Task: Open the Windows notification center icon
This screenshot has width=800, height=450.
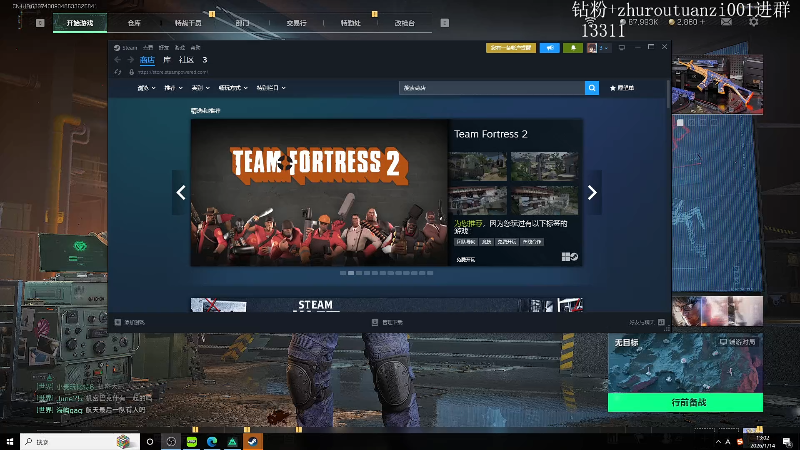Action: tap(788, 441)
